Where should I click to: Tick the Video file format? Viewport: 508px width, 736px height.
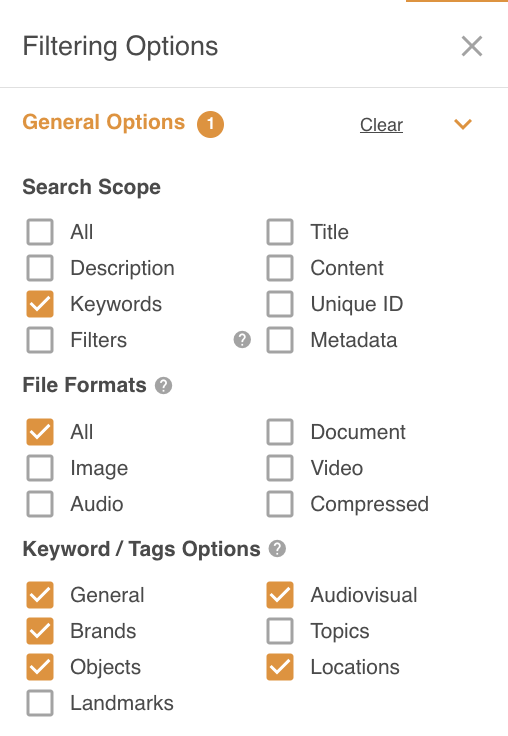point(280,468)
